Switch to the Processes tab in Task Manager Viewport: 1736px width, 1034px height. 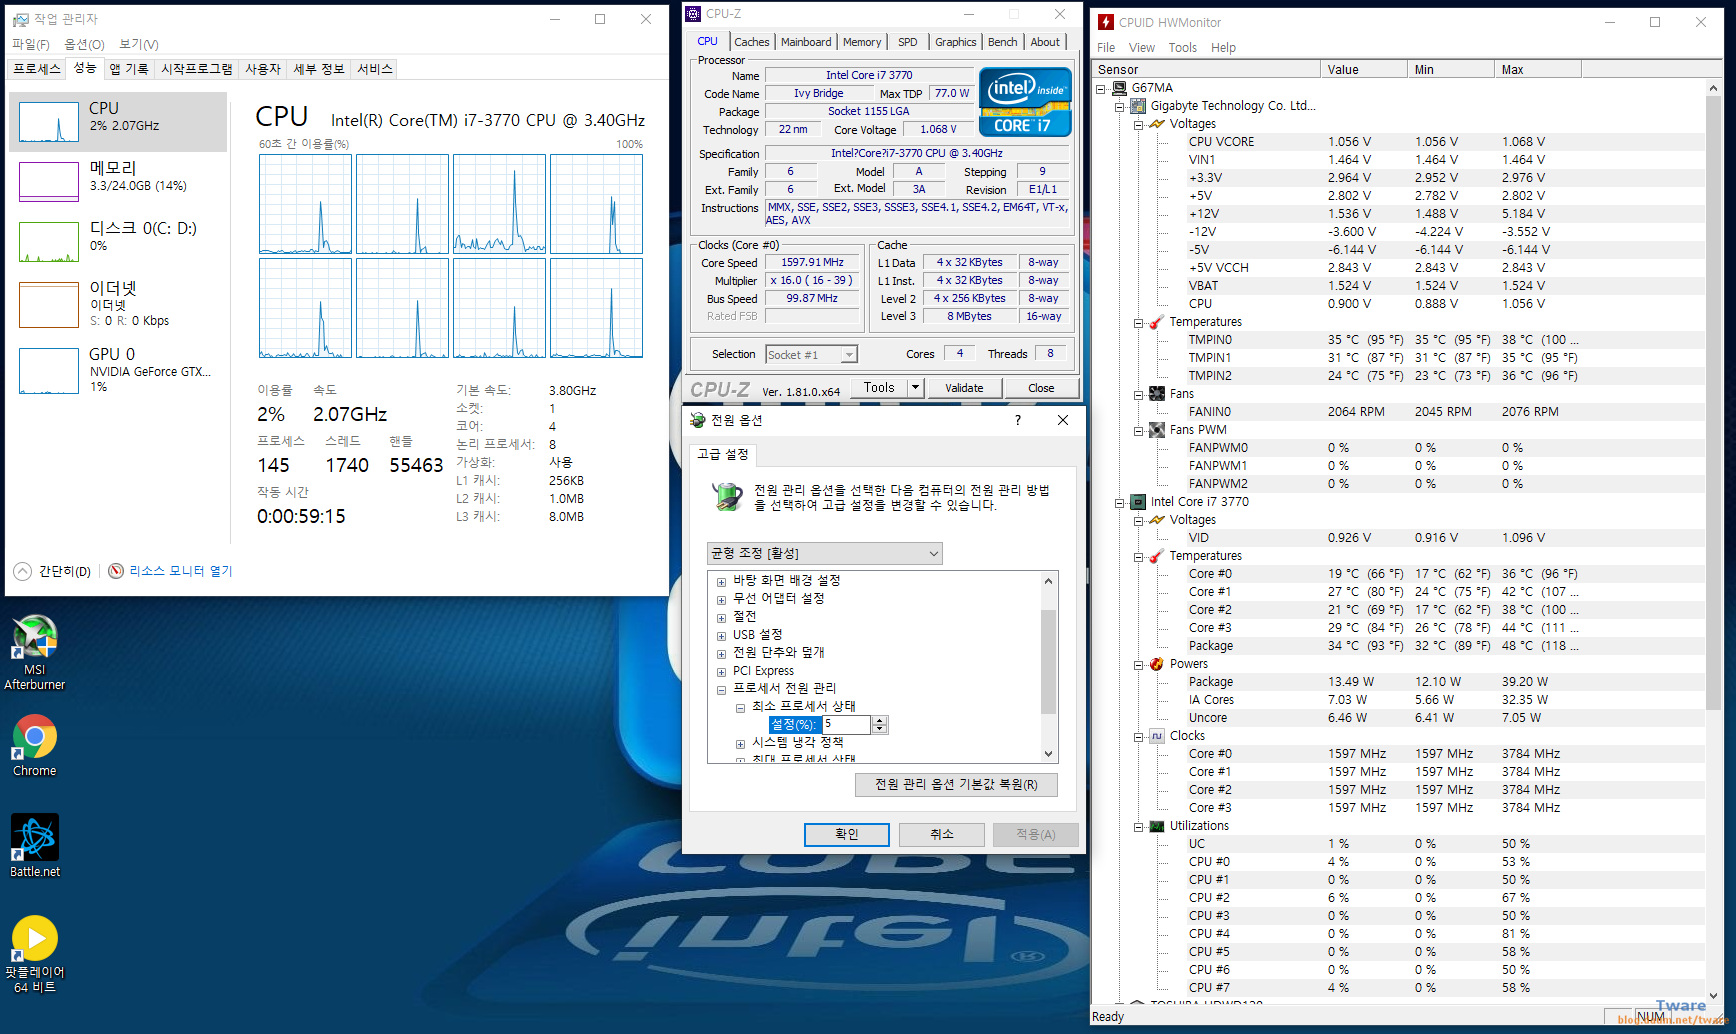click(37, 69)
